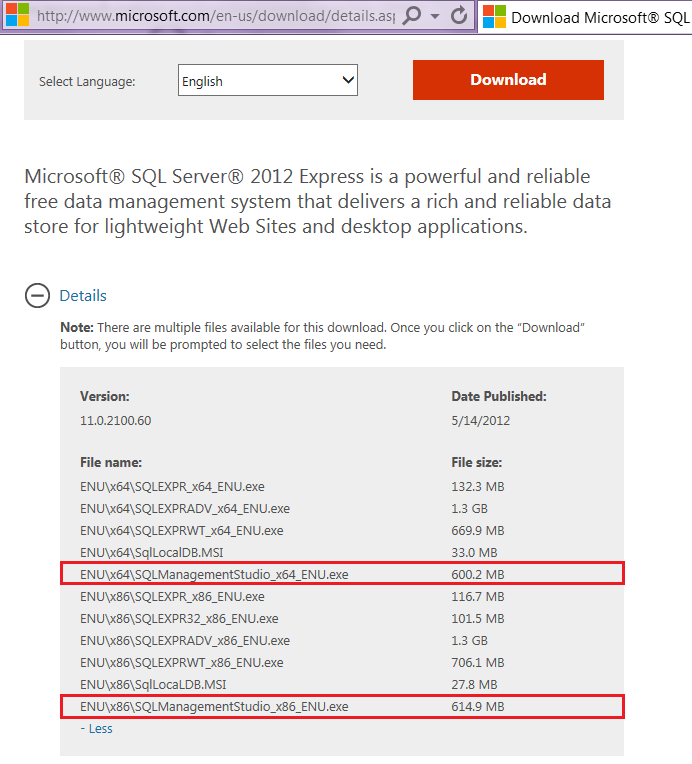
Task: Click the search magnifier icon in address bar
Action: pos(412,16)
